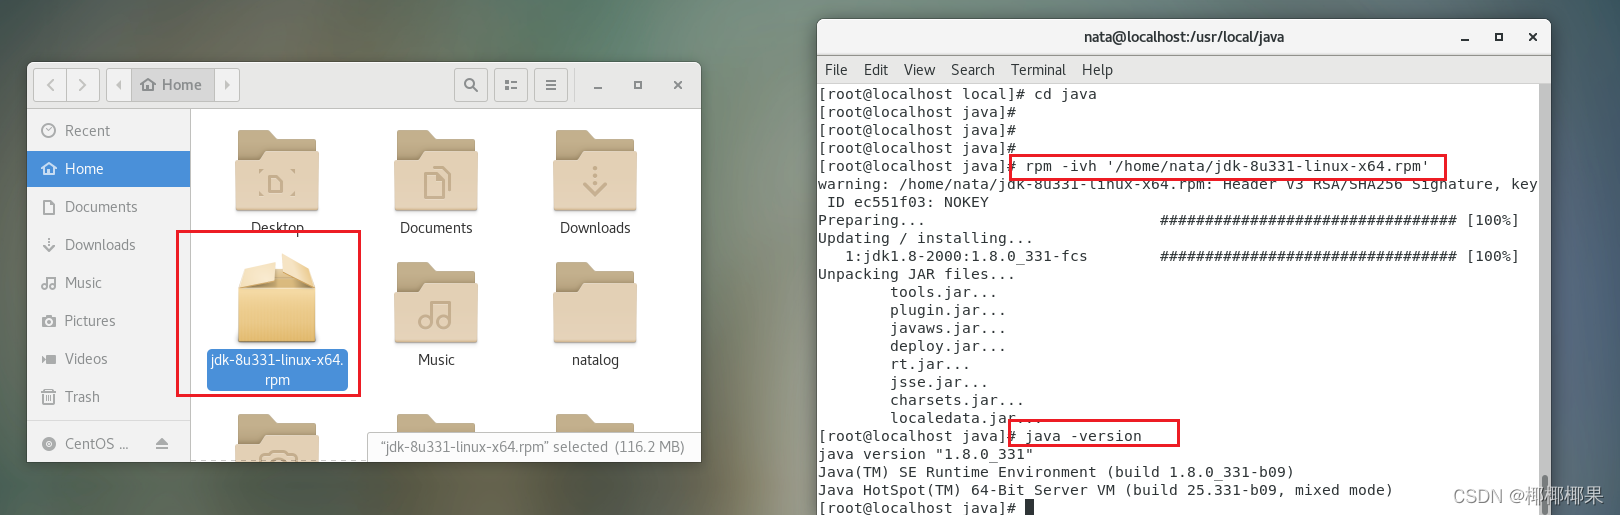Go back in the file manager
The height and width of the screenshot is (515, 1620).
tap(51, 85)
